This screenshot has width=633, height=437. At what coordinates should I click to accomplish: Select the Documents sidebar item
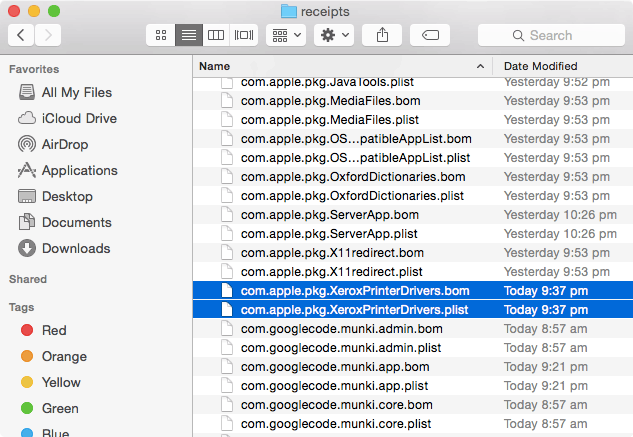[75, 222]
